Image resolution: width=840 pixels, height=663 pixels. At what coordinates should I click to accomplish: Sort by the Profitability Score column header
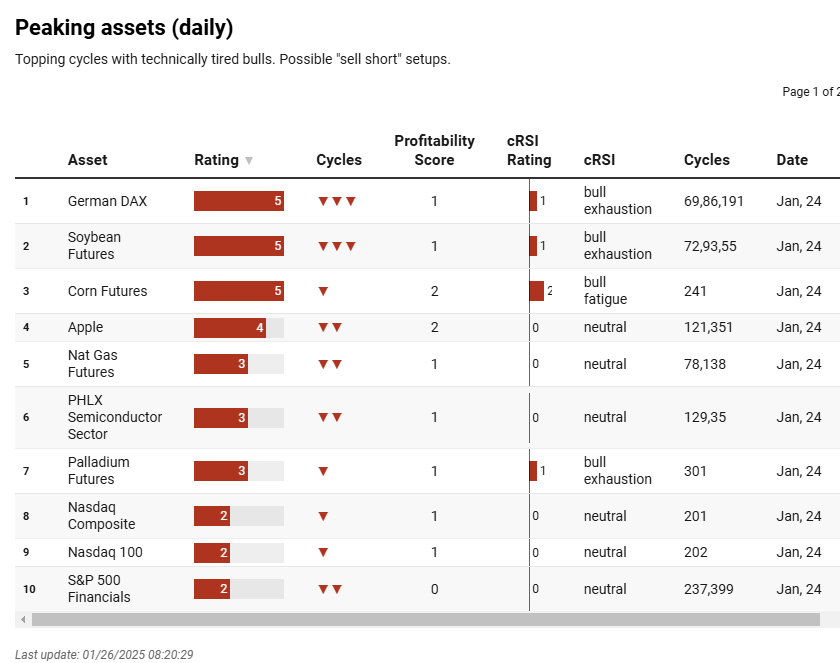coord(434,150)
